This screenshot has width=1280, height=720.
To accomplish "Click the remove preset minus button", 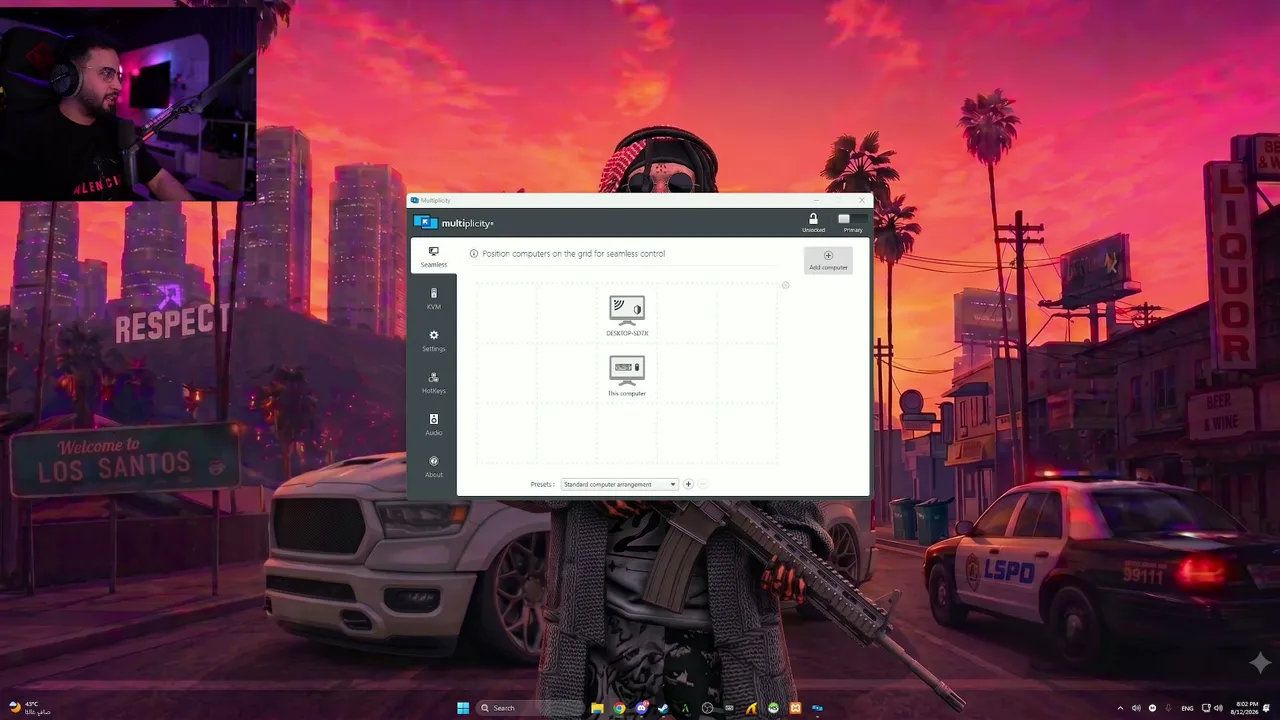I will pos(703,484).
